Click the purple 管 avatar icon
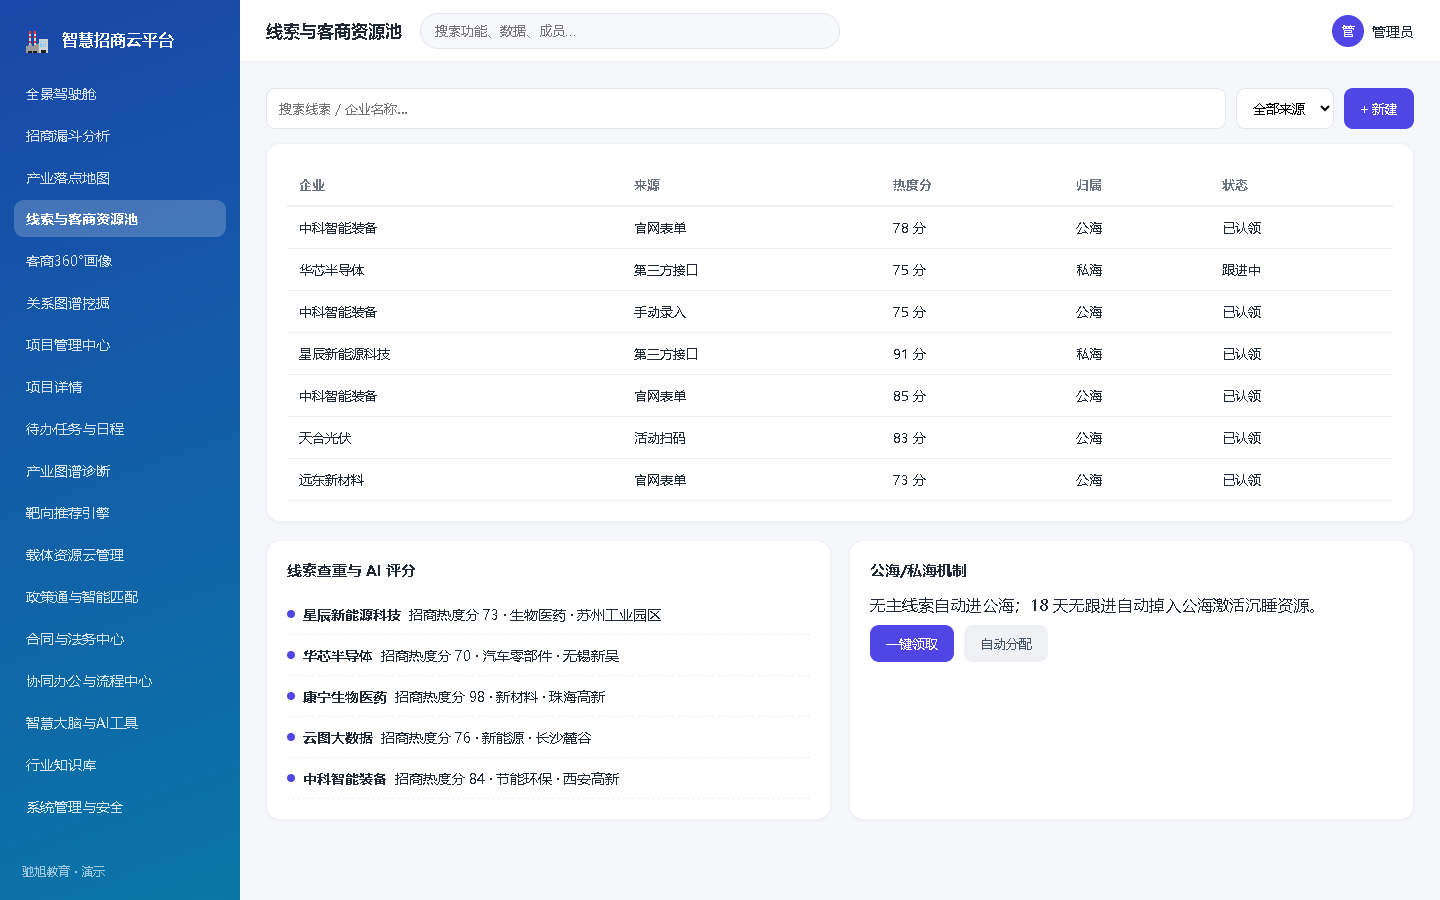Viewport: 1440px width, 900px height. coord(1348,31)
